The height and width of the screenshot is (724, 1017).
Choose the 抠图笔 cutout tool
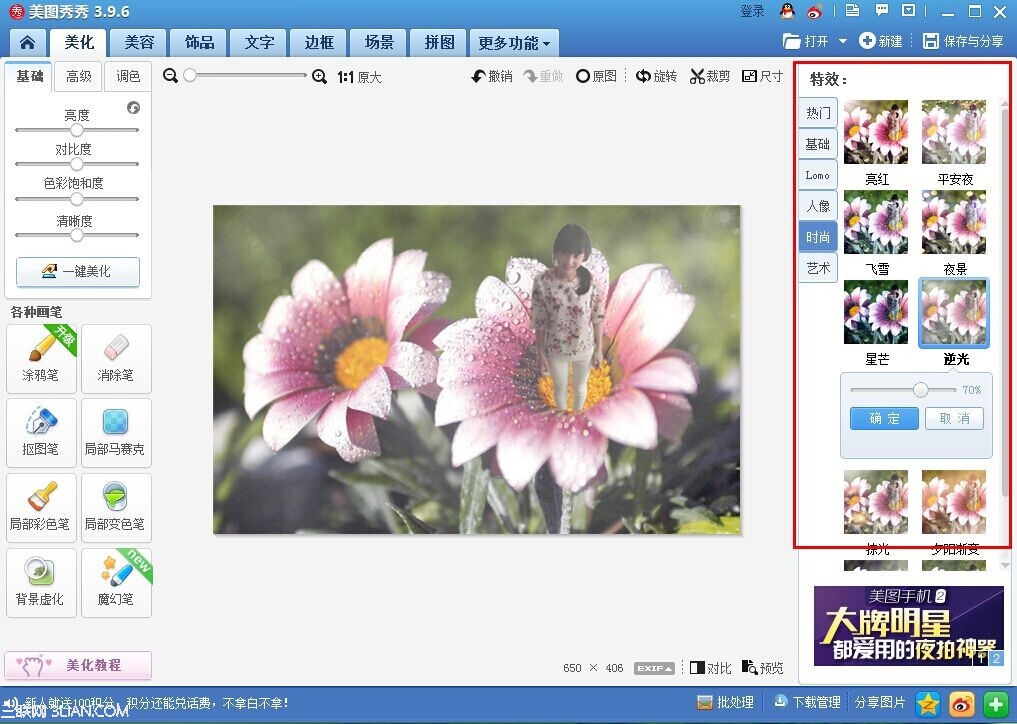(x=41, y=433)
